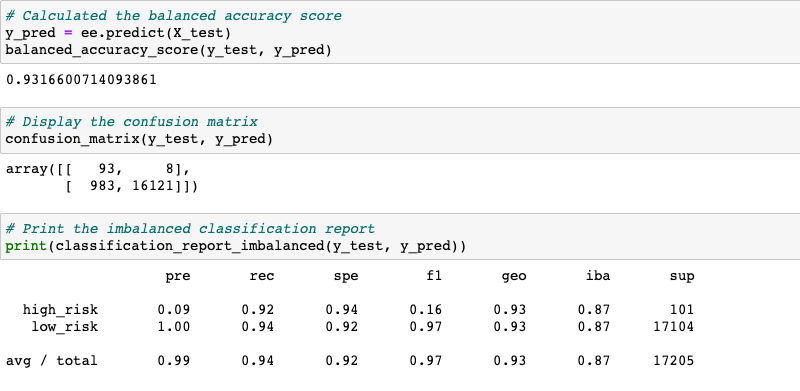The height and width of the screenshot is (391, 800).
Task: Click the 'f1' column header
Action: 434,276
